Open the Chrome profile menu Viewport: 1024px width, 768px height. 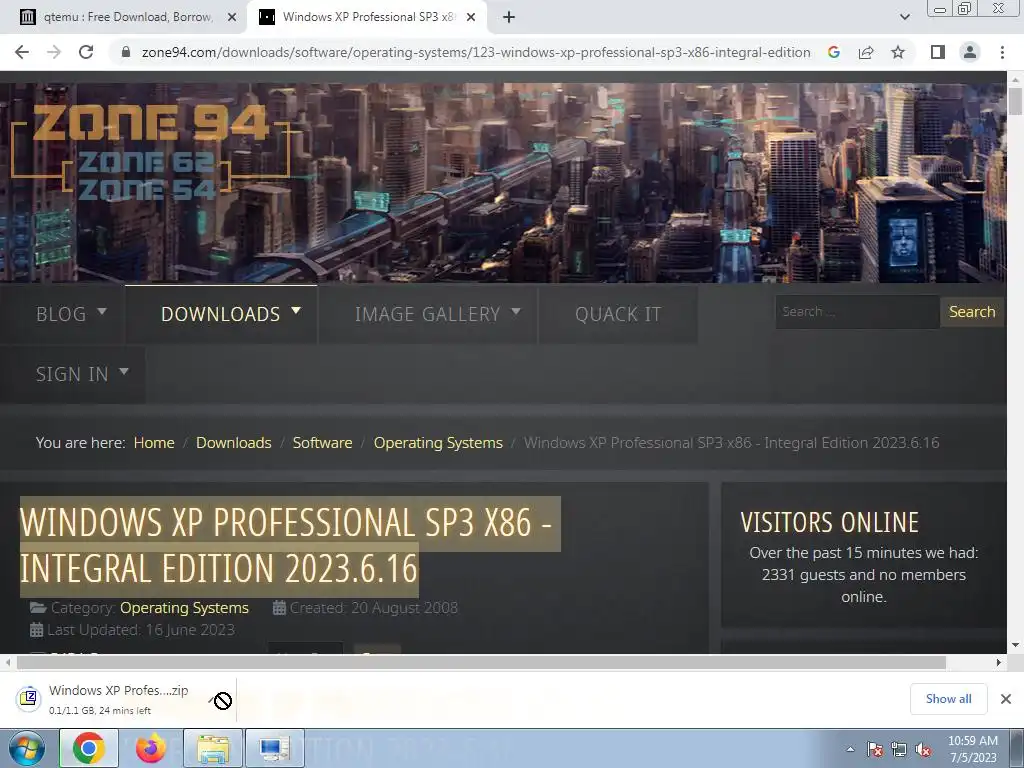(970, 52)
